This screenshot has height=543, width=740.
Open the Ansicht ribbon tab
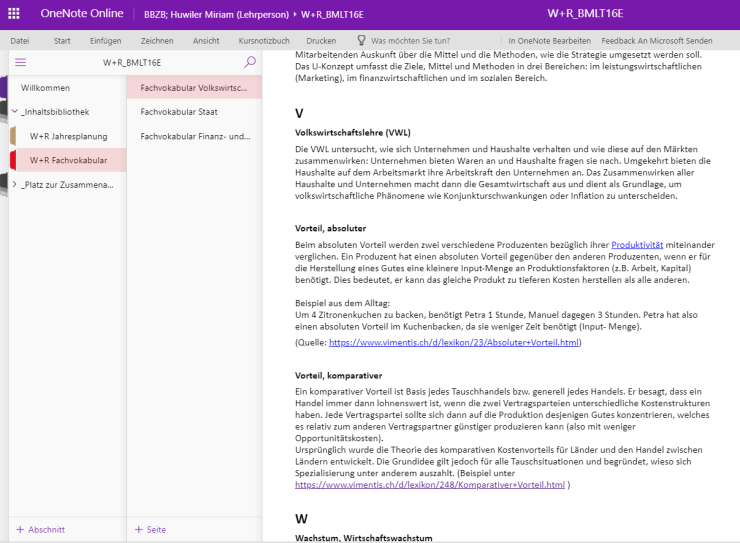[x=206, y=41]
